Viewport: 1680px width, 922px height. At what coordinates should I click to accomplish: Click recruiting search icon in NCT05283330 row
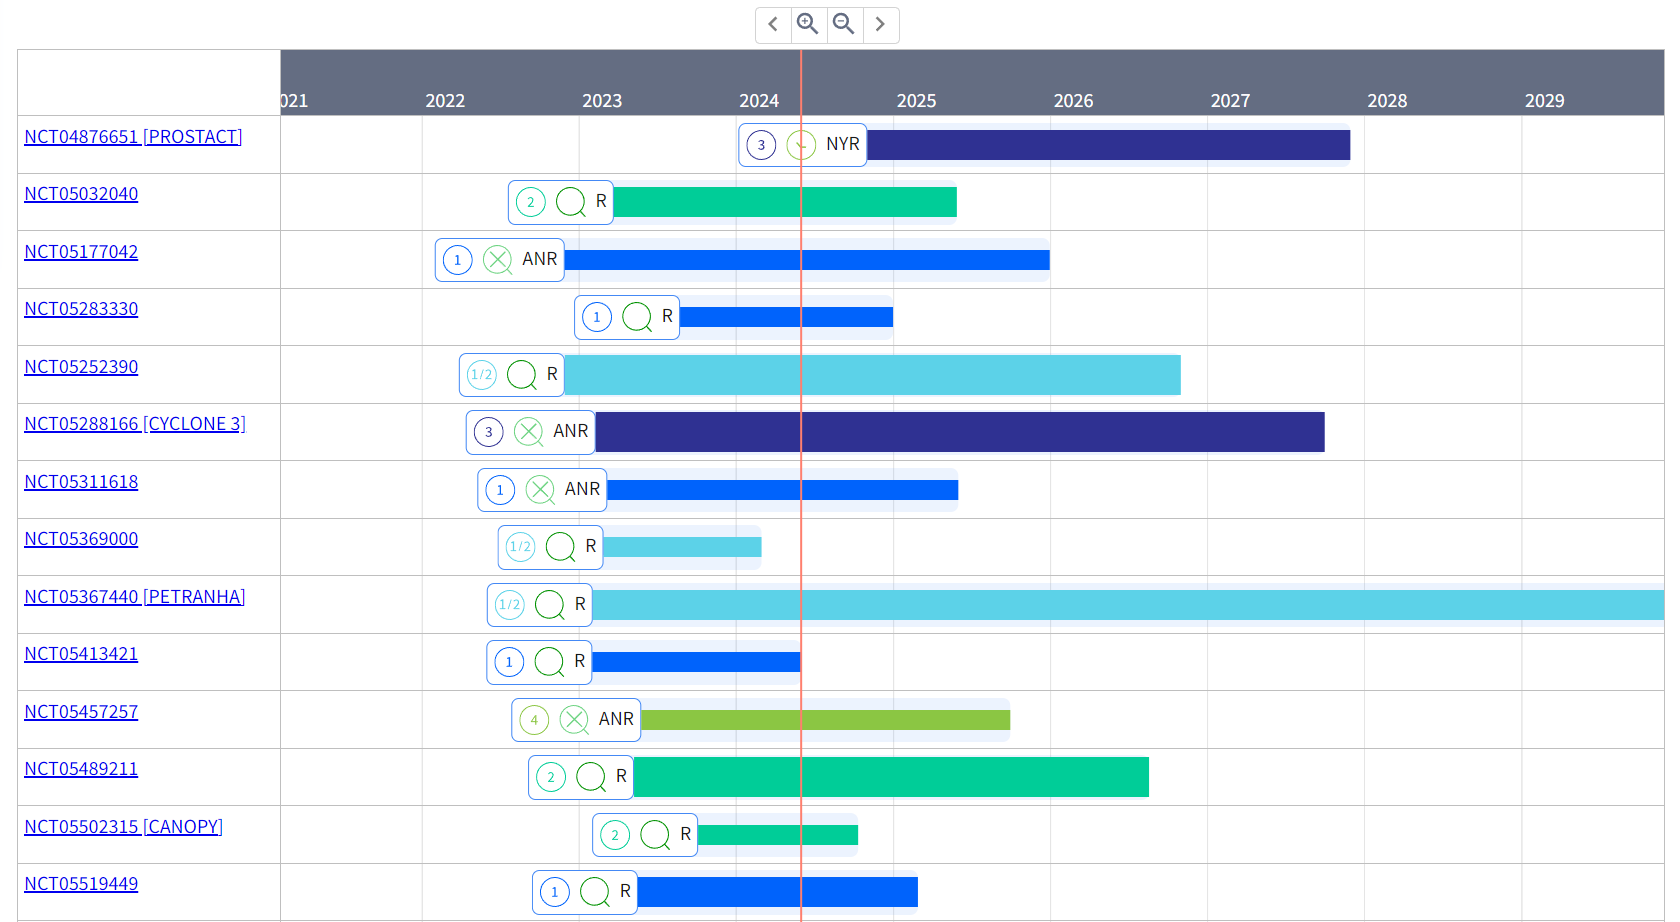point(637,317)
